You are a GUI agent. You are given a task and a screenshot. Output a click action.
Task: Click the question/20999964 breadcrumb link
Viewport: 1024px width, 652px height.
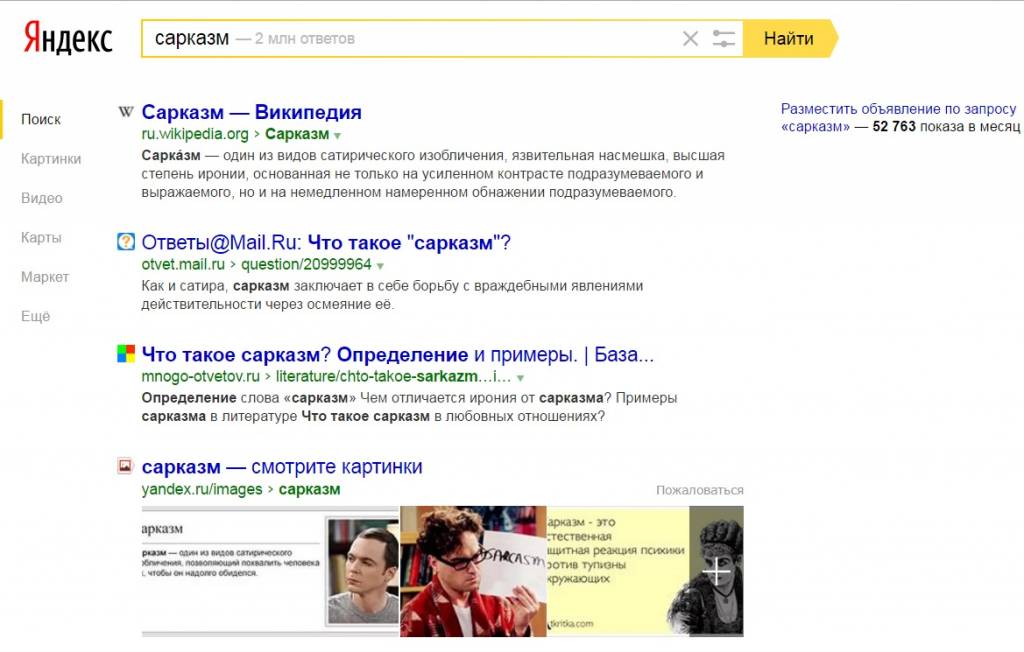pos(306,265)
